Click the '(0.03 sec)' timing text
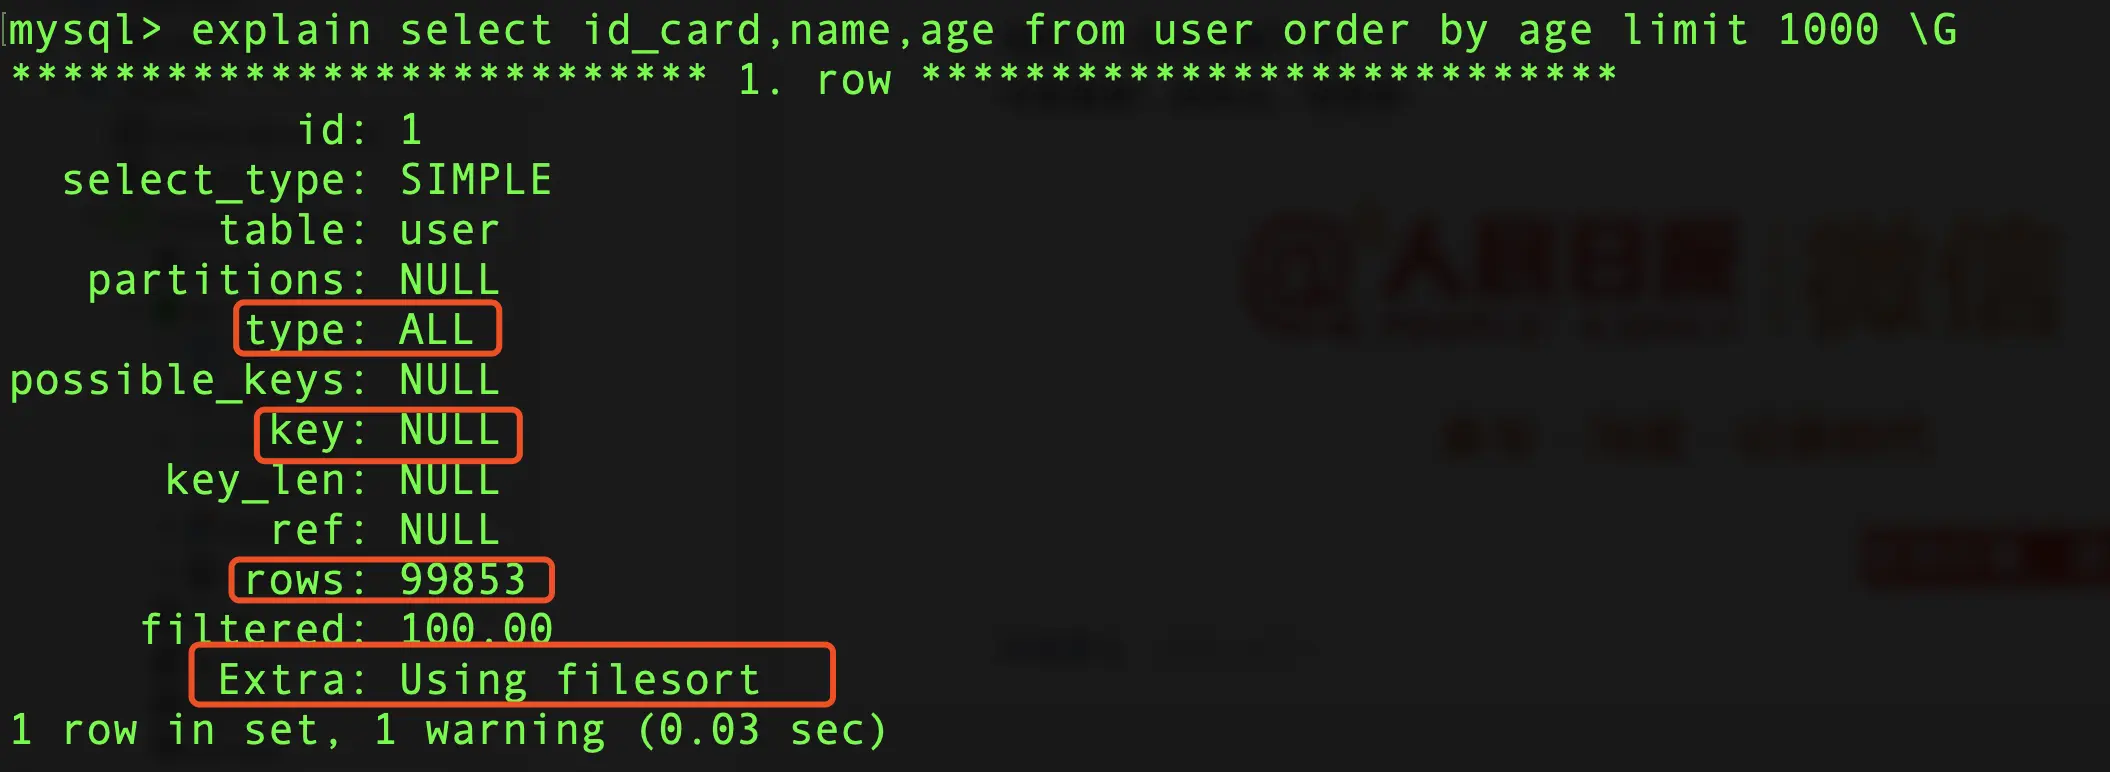 (x=762, y=730)
